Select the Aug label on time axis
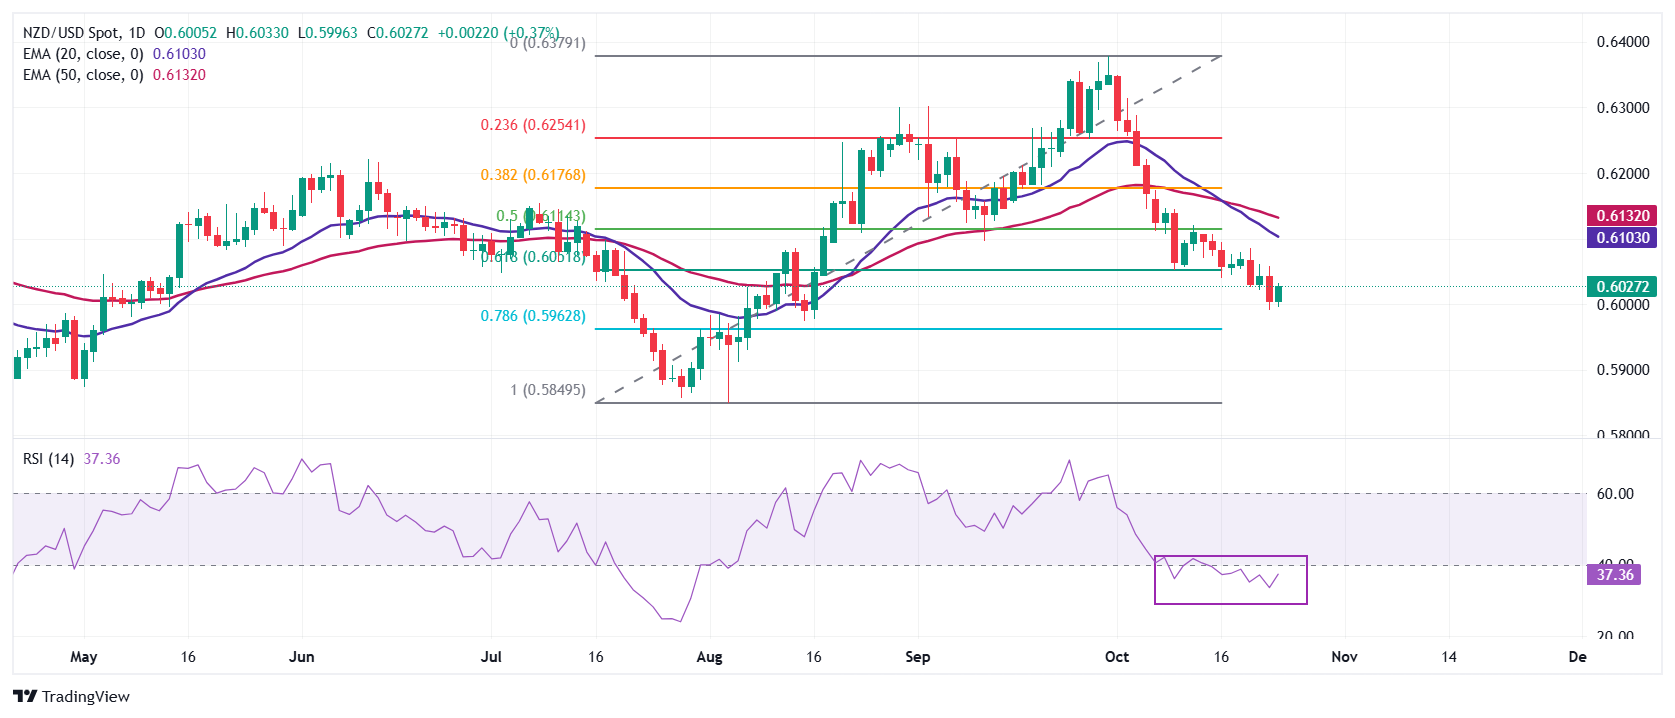Viewport: 1675px width, 718px height. tap(709, 657)
